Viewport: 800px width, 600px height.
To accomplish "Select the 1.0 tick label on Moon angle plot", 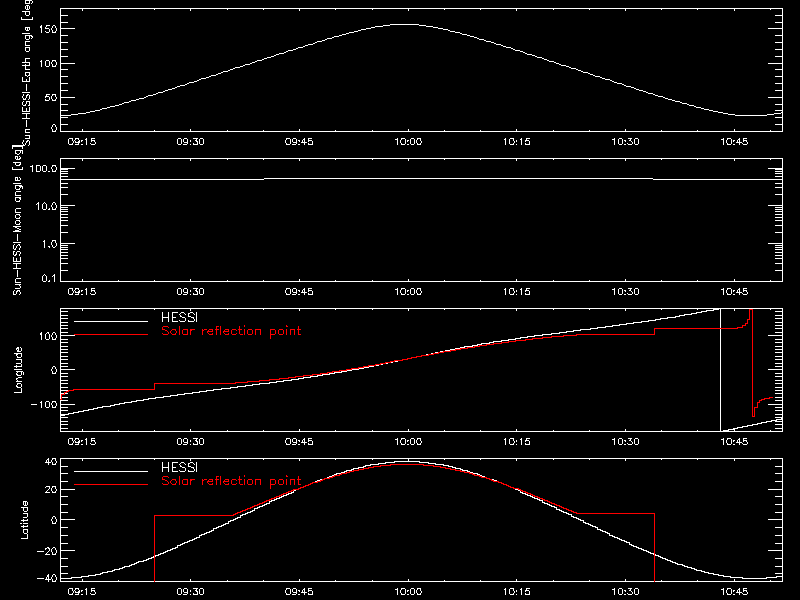I will (49, 244).
